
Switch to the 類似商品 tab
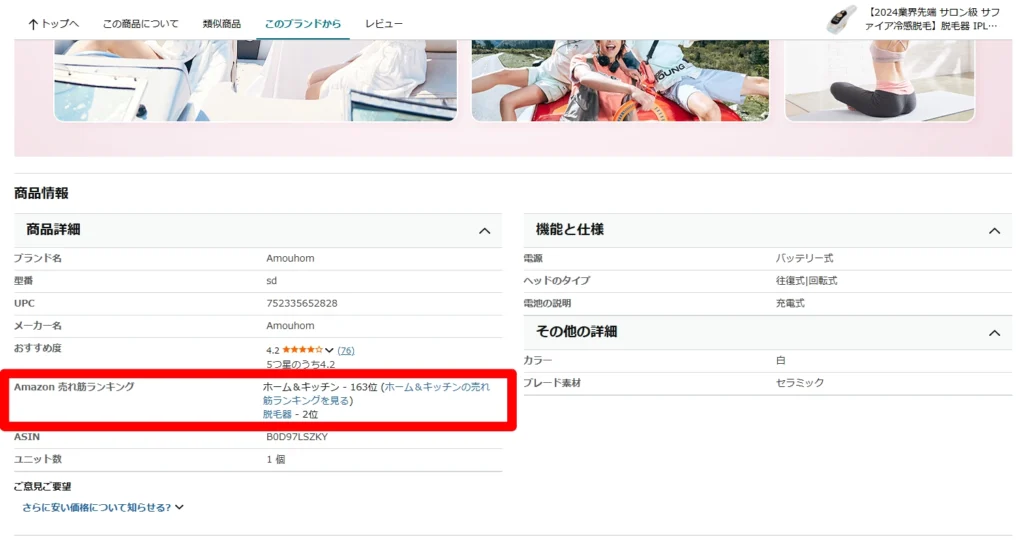(x=221, y=24)
